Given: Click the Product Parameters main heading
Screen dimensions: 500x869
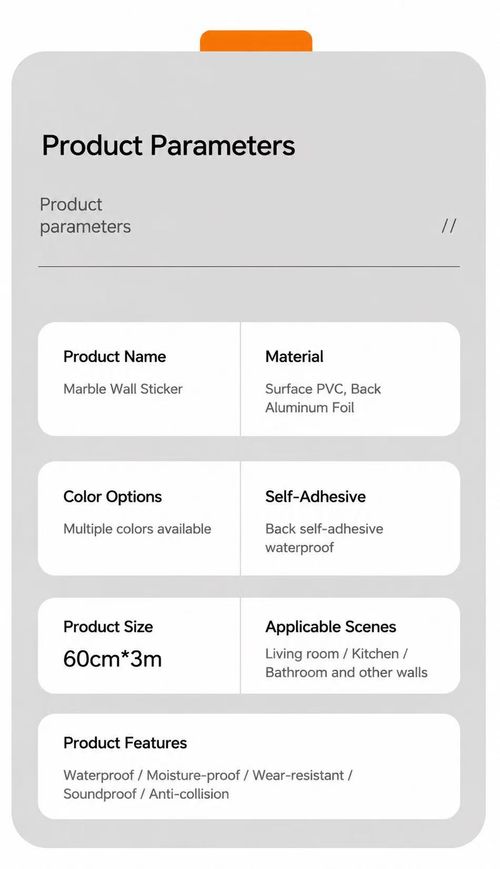Looking at the screenshot, I should (x=169, y=146).
